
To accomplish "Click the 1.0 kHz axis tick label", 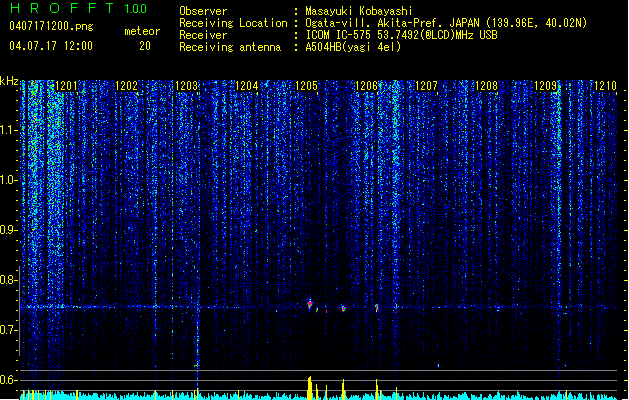I will point(8,180).
